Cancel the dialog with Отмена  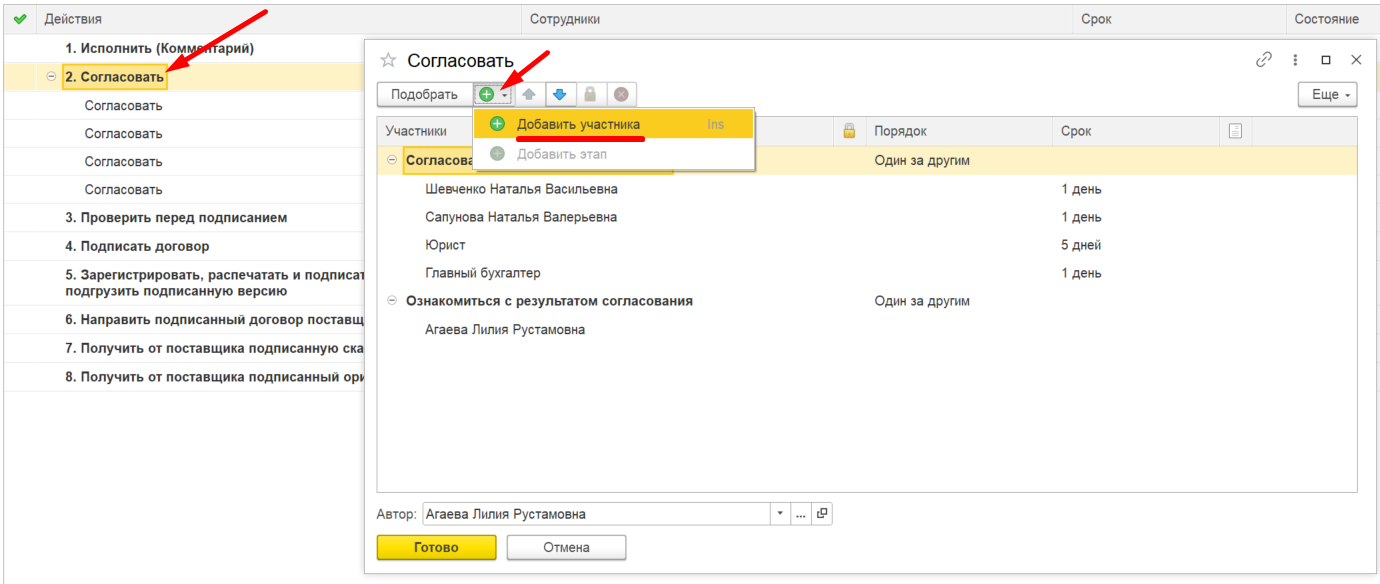566,547
